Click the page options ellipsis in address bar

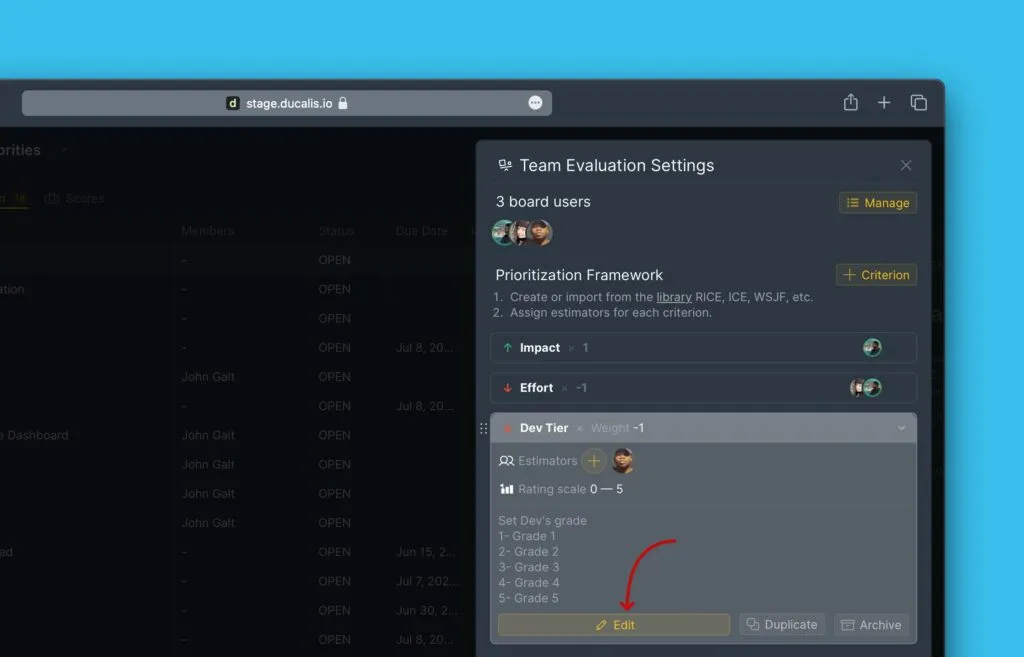535,103
